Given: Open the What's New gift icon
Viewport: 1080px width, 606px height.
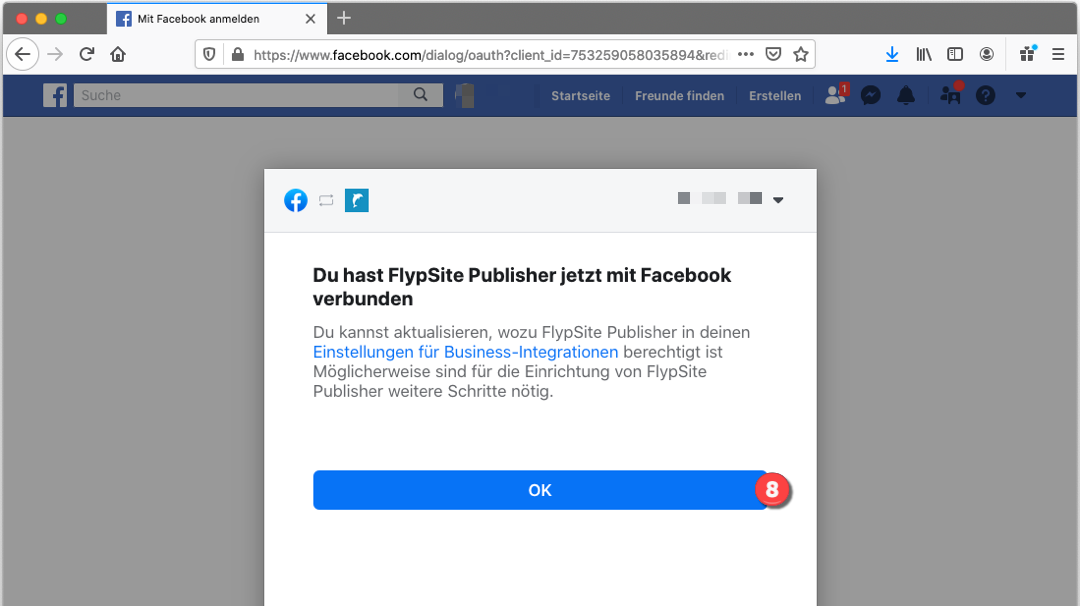Looking at the screenshot, I should pyautogui.click(x=1028, y=54).
